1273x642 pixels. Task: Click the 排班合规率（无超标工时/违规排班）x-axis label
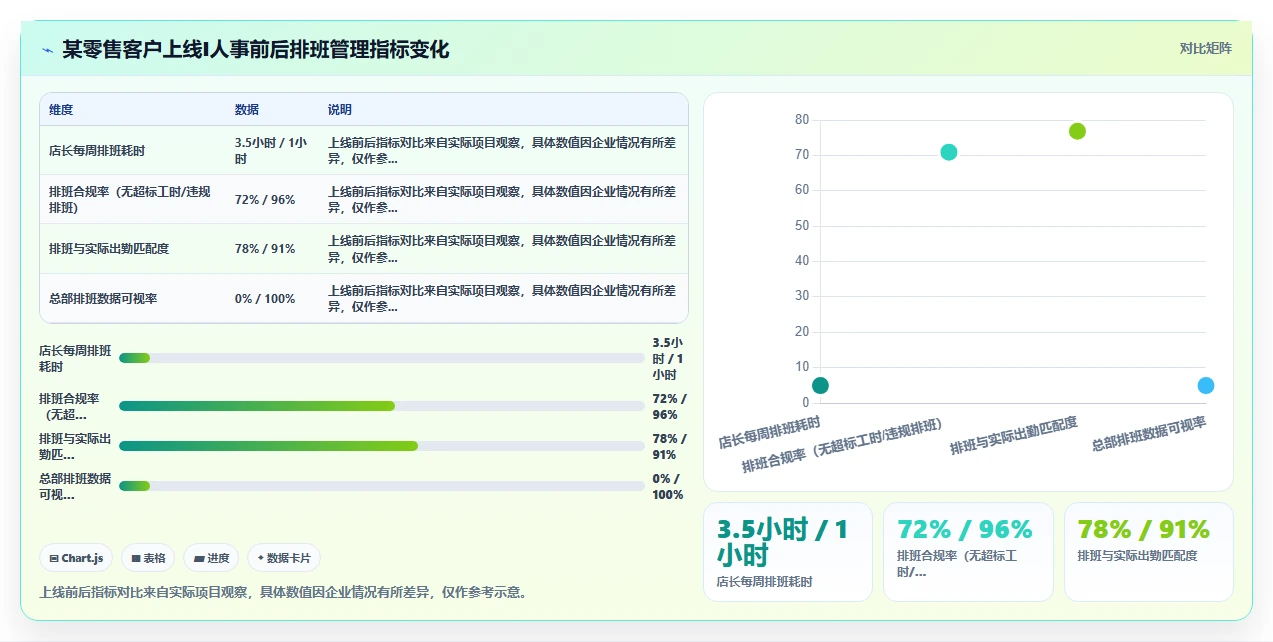842,446
